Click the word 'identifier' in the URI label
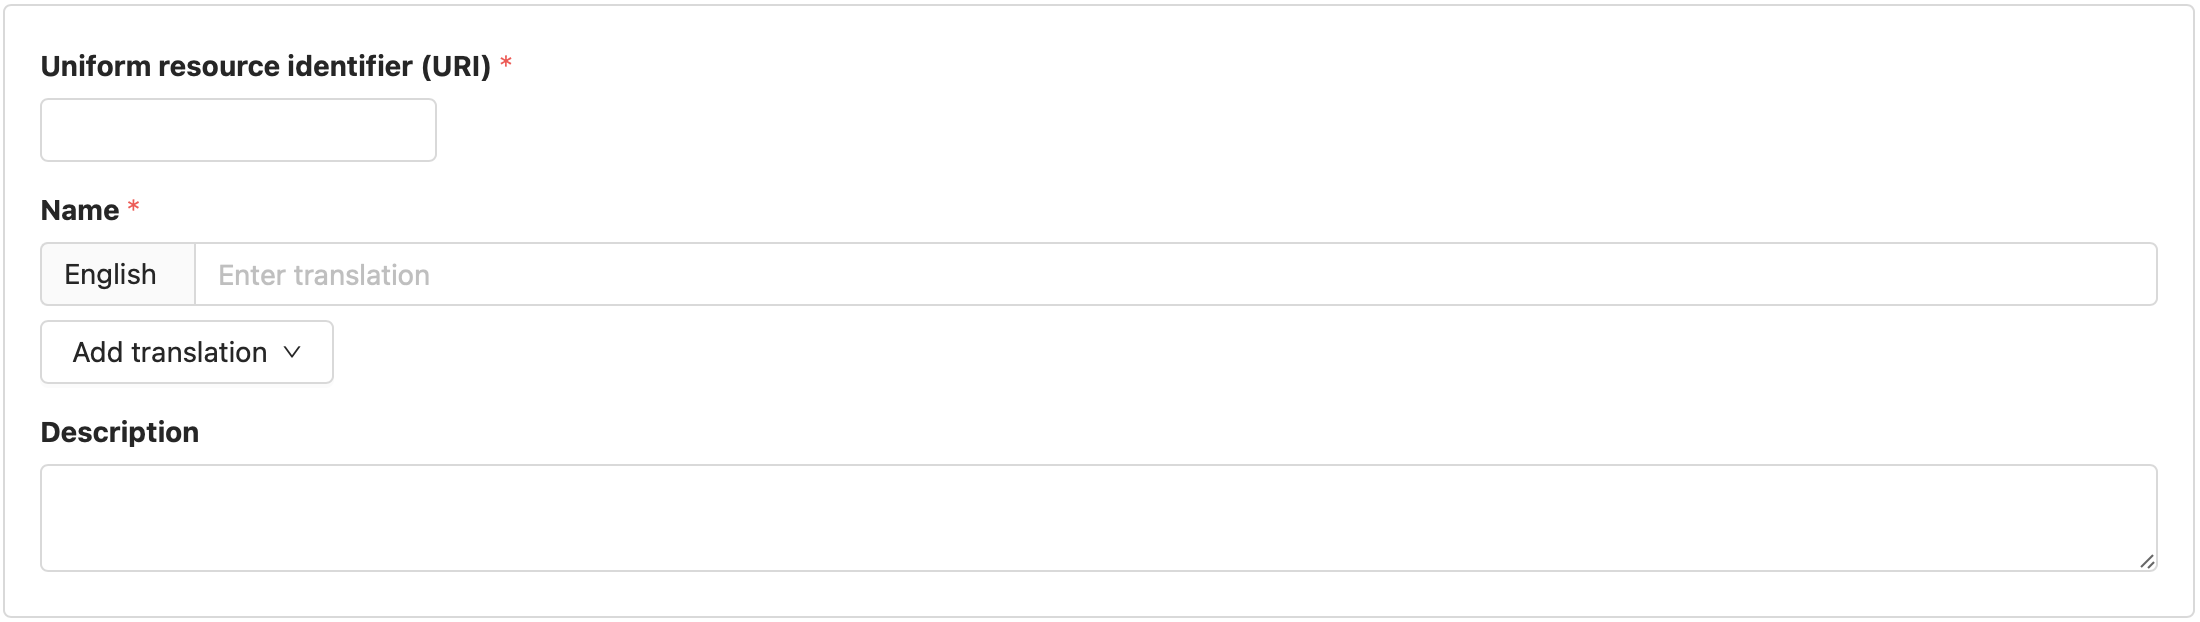The height and width of the screenshot is (622, 2200). (x=350, y=66)
